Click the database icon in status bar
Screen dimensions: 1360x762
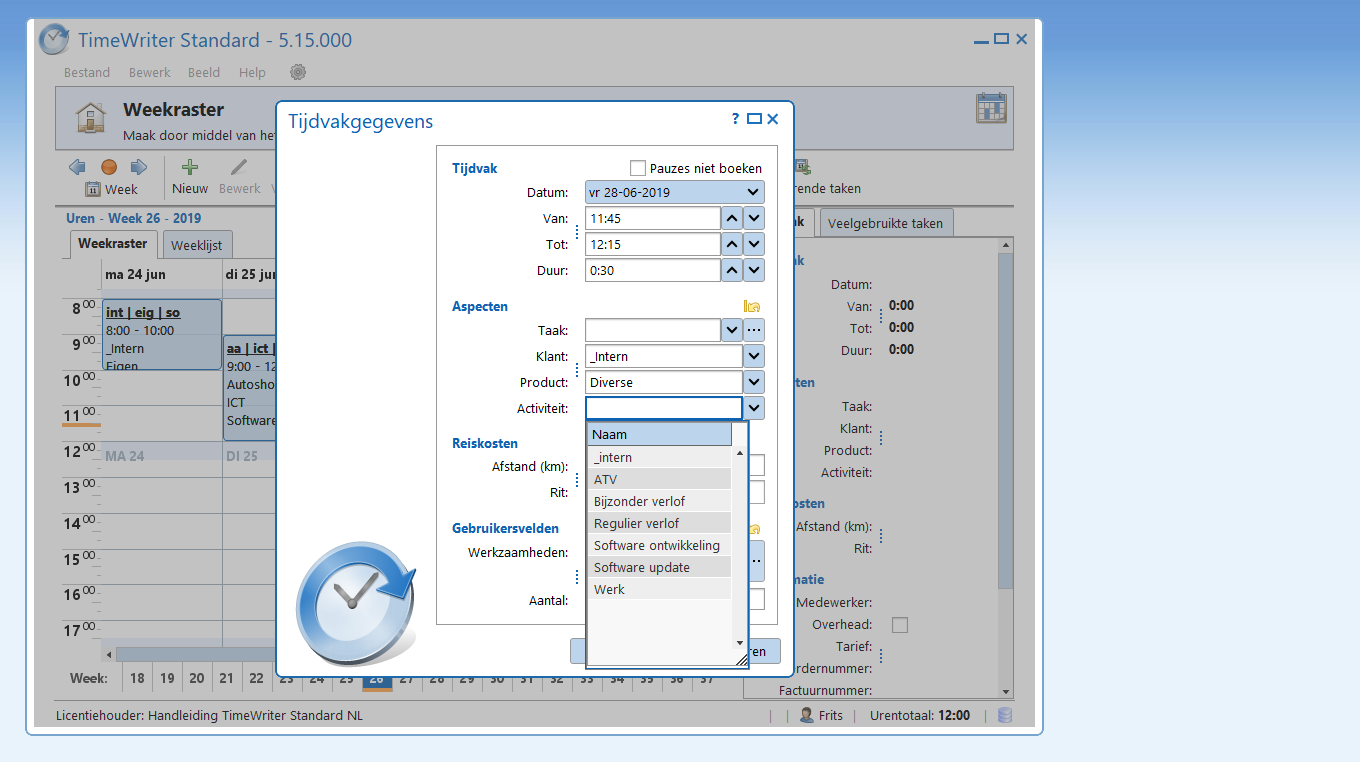click(1005, 715)
